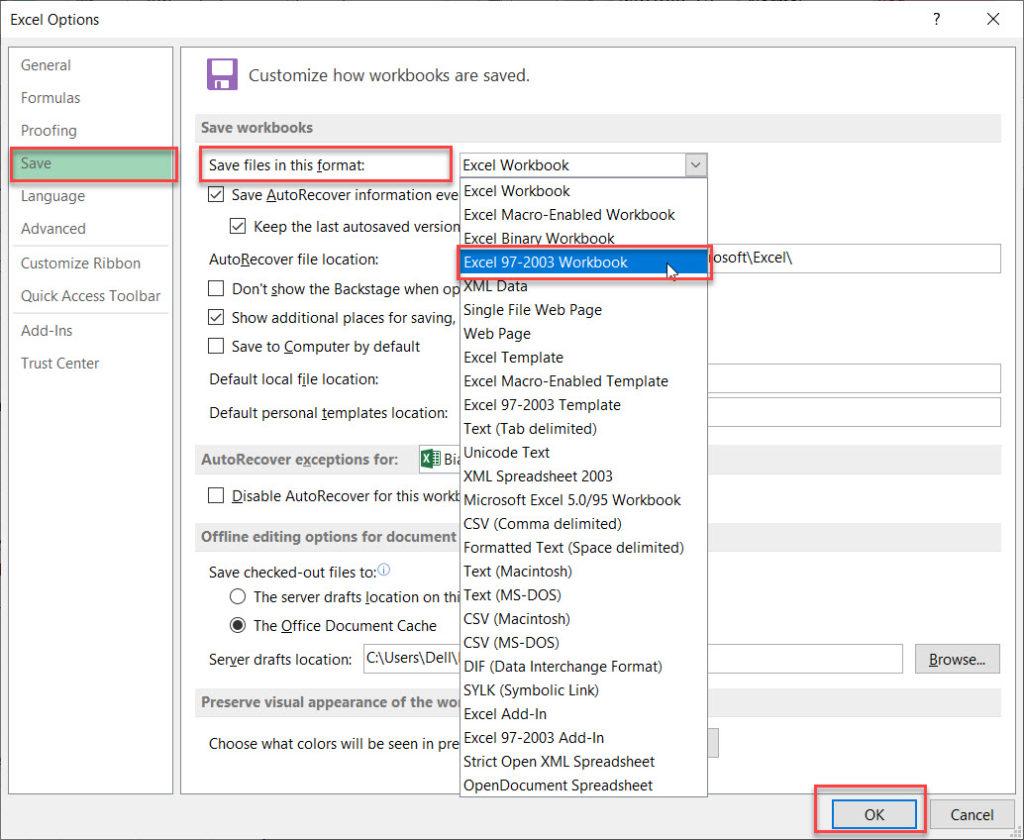The image size is (1024, 840).
Task: Choose Strict Open XML Spreadsheet format
Action: coord(584,761)
